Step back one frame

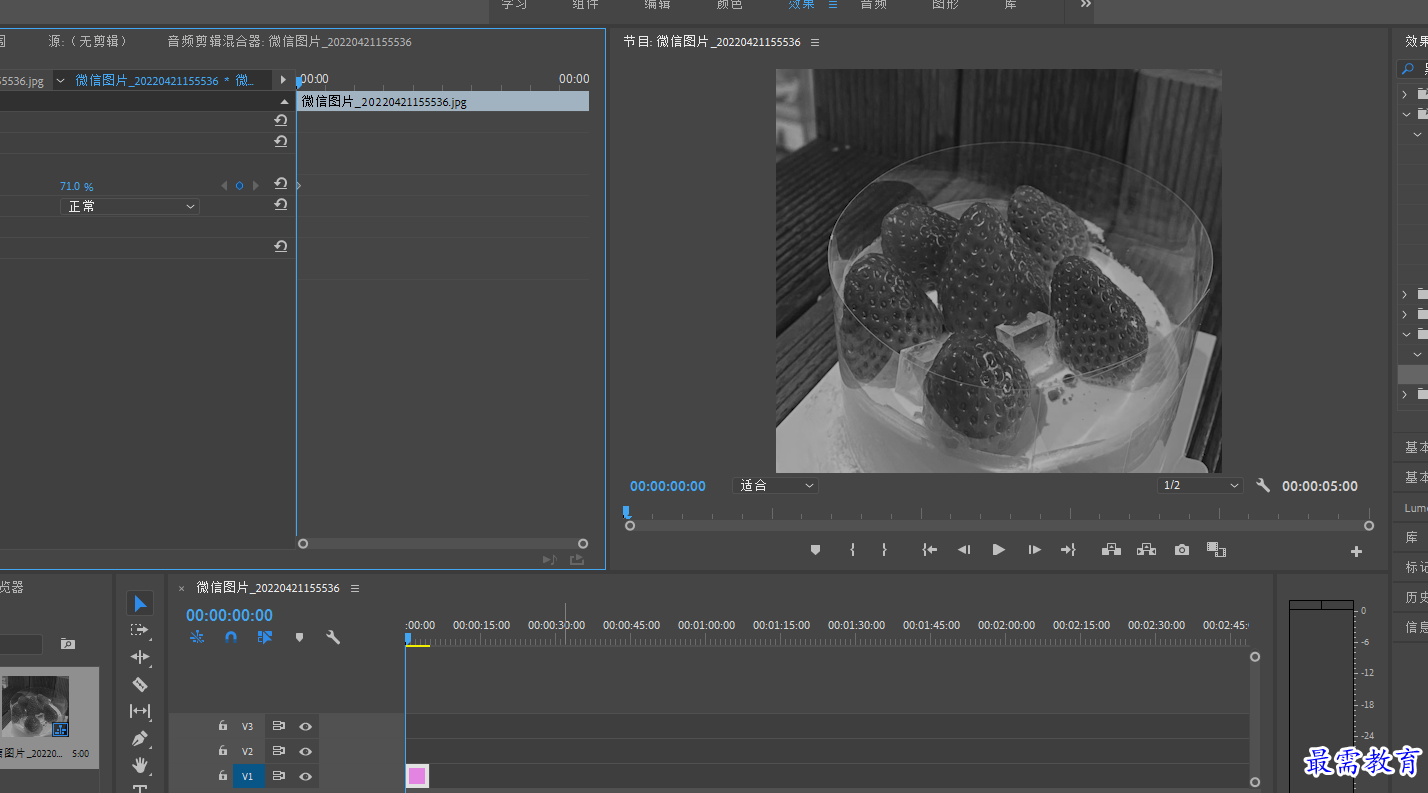pyautogui.click(x=964, y=550)
